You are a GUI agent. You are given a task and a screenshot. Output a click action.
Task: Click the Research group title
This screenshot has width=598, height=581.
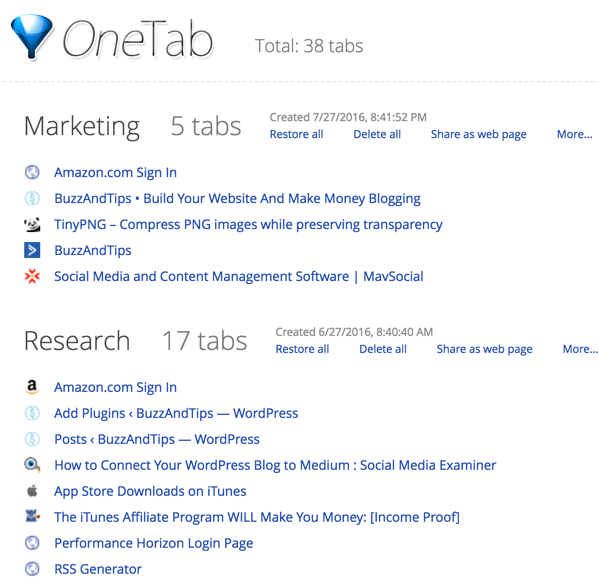pos(77,341)
